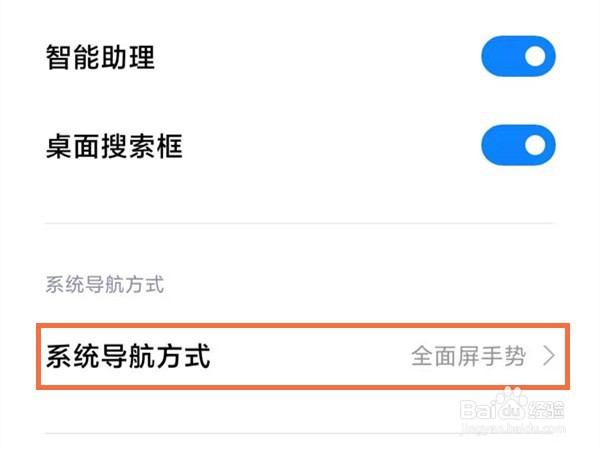600x450 pixels.
Task: Tap the 智能助理 label text
Action: pos(100,57)
